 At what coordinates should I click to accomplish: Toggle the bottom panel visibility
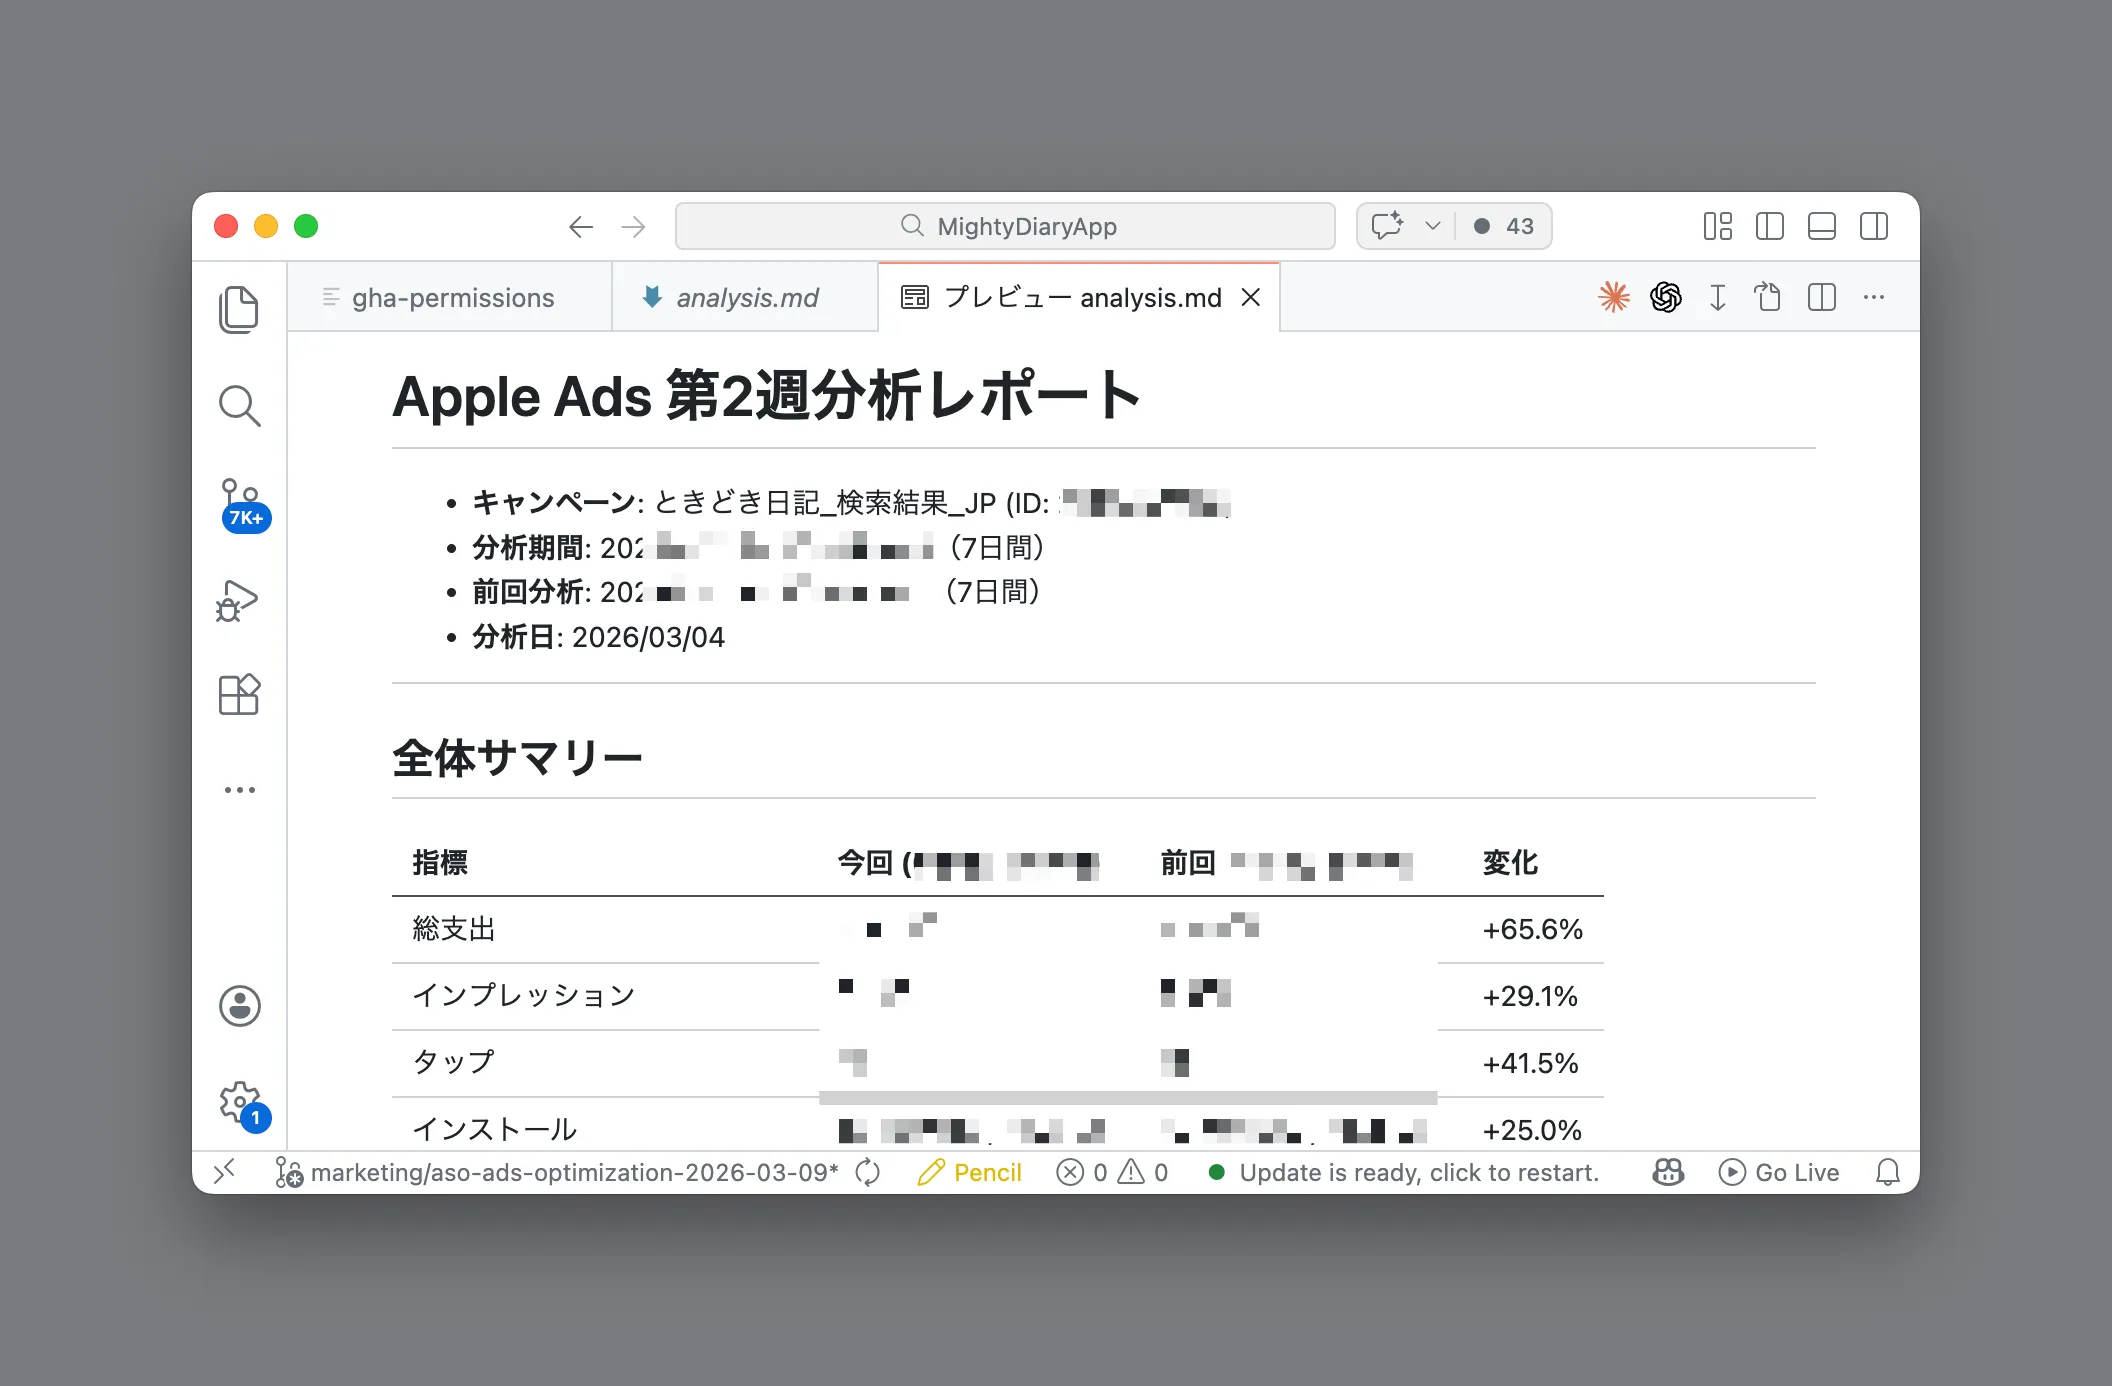pos(1821,226)
